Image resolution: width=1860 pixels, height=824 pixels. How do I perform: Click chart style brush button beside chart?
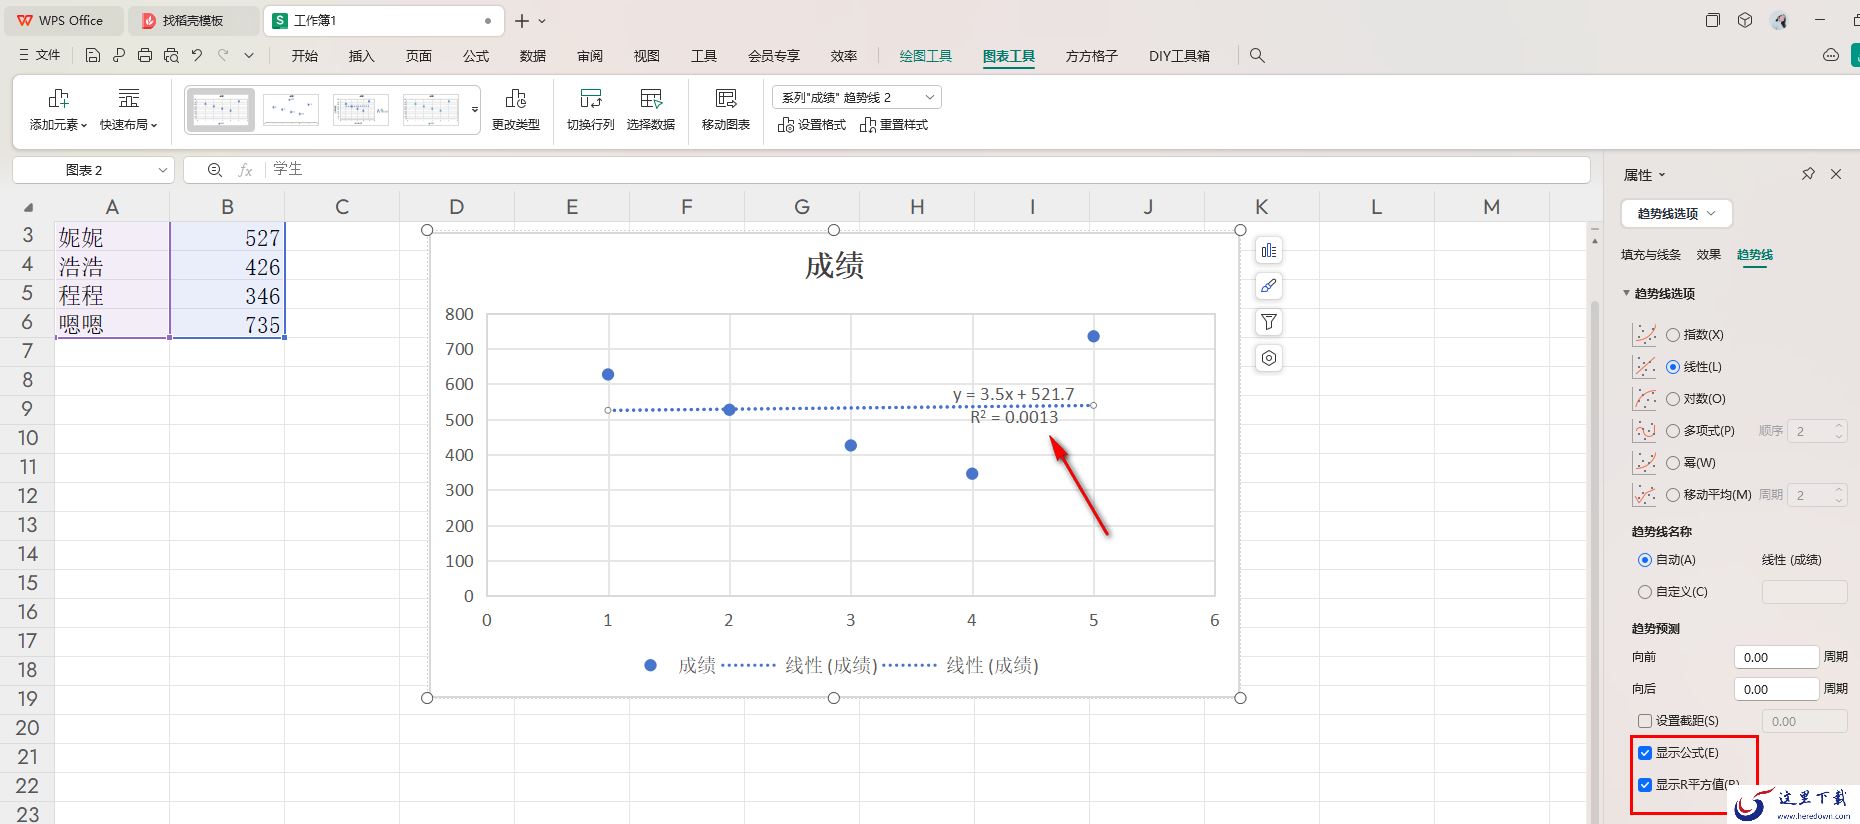[1269, 286]
